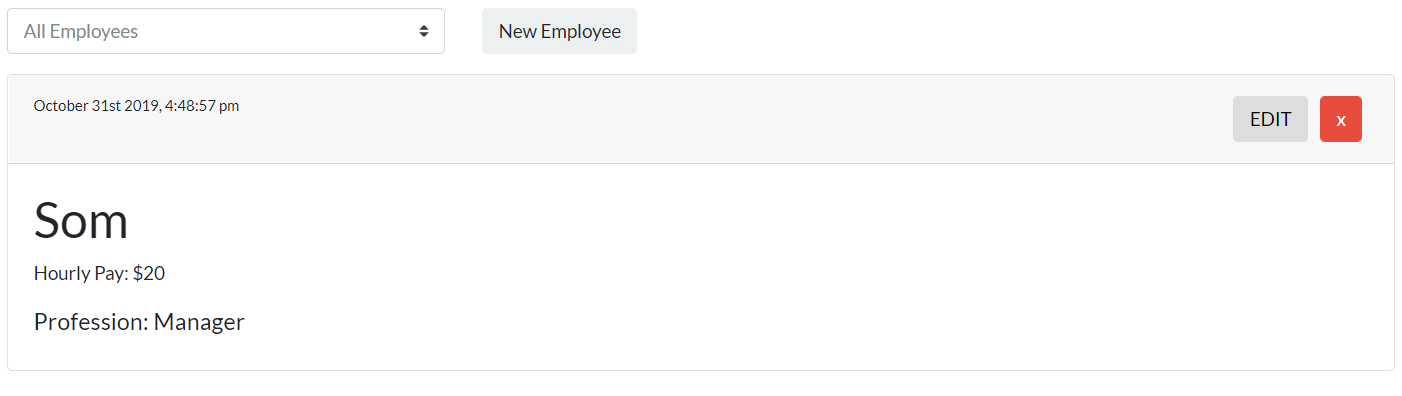Edit the Som employee record

[x=1270, y=119]
